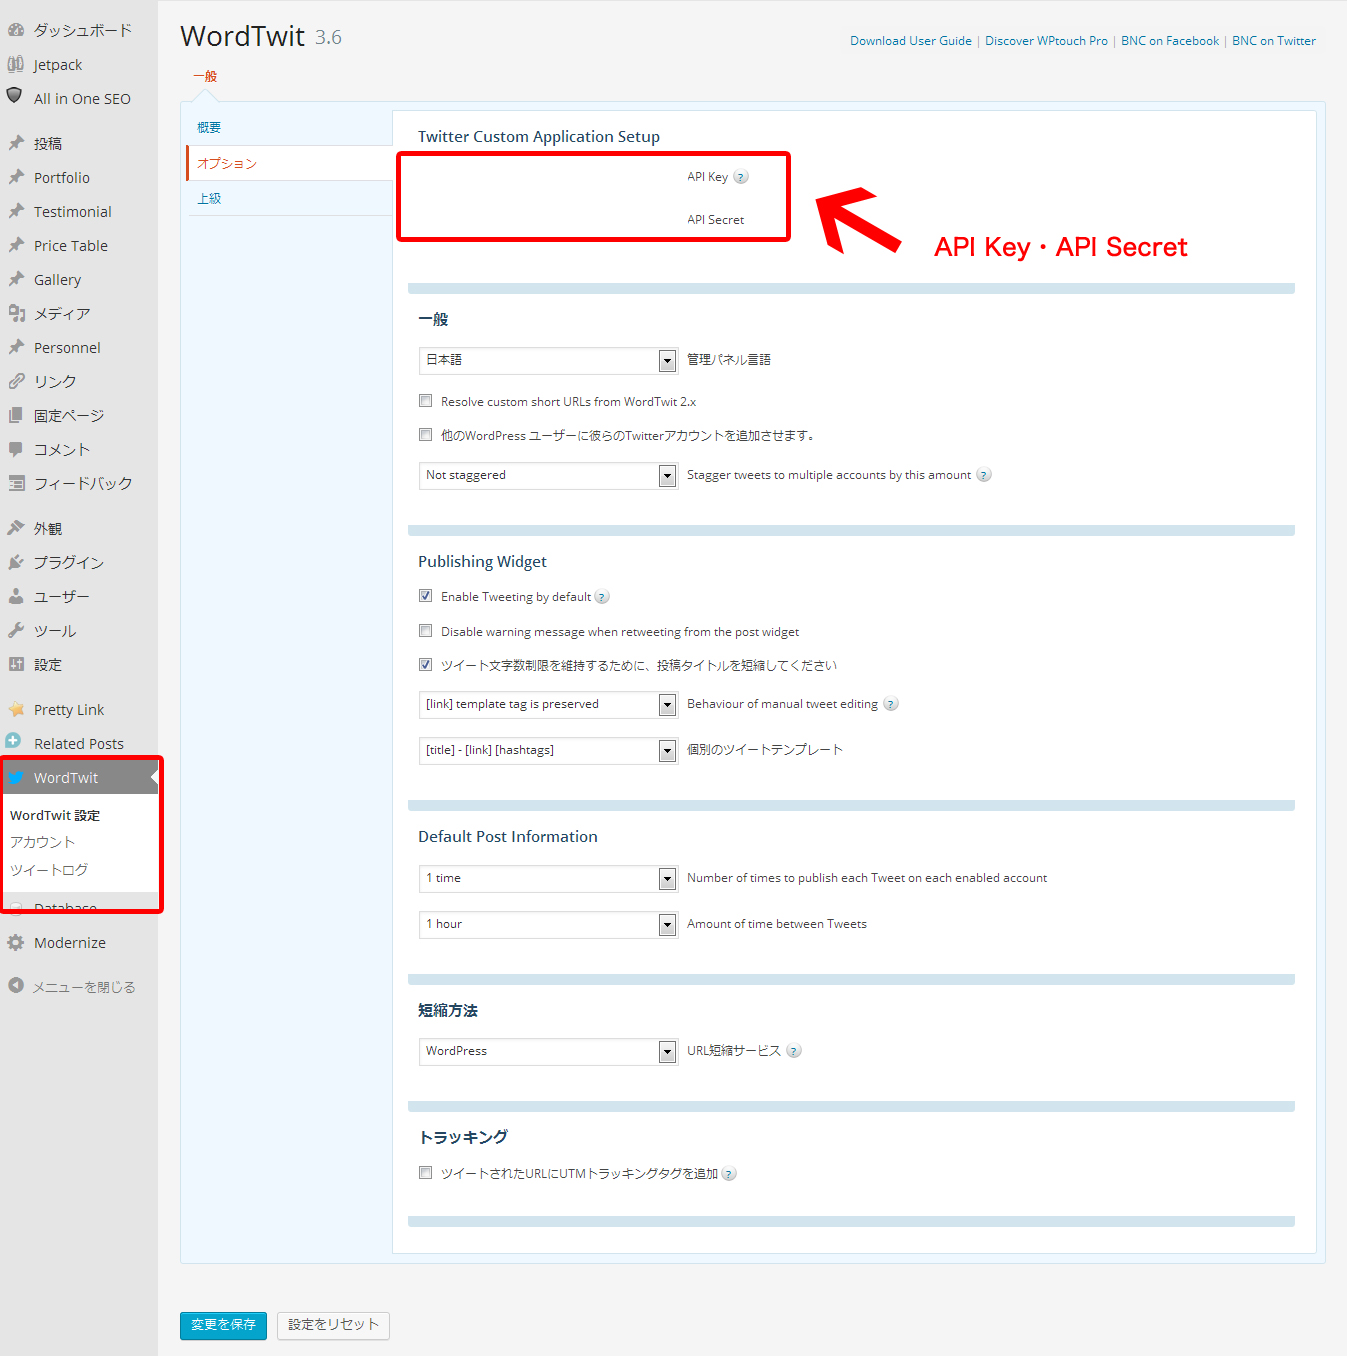Click the media icon beside メディア
Image resolution: width=1349 pixels, height=1356 pixels.
coord(16,313)
